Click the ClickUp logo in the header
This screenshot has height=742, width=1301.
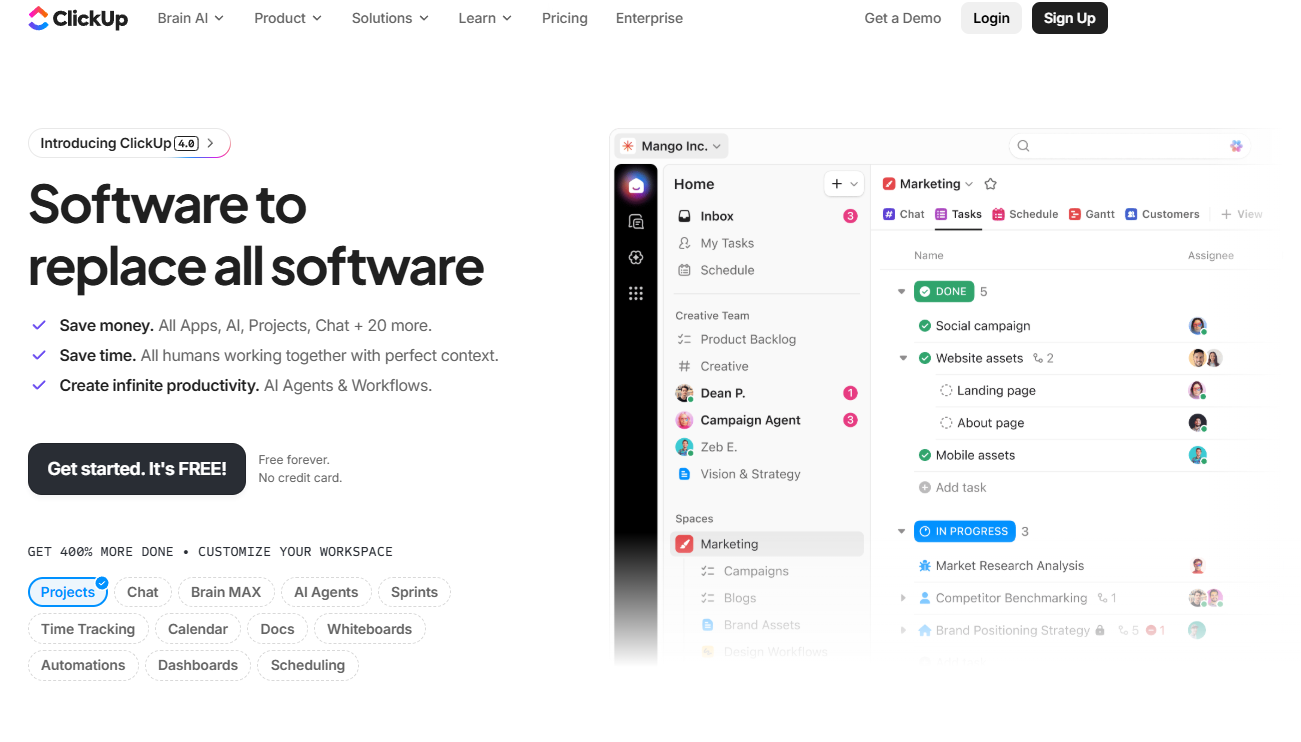click(x=78, y=18)
